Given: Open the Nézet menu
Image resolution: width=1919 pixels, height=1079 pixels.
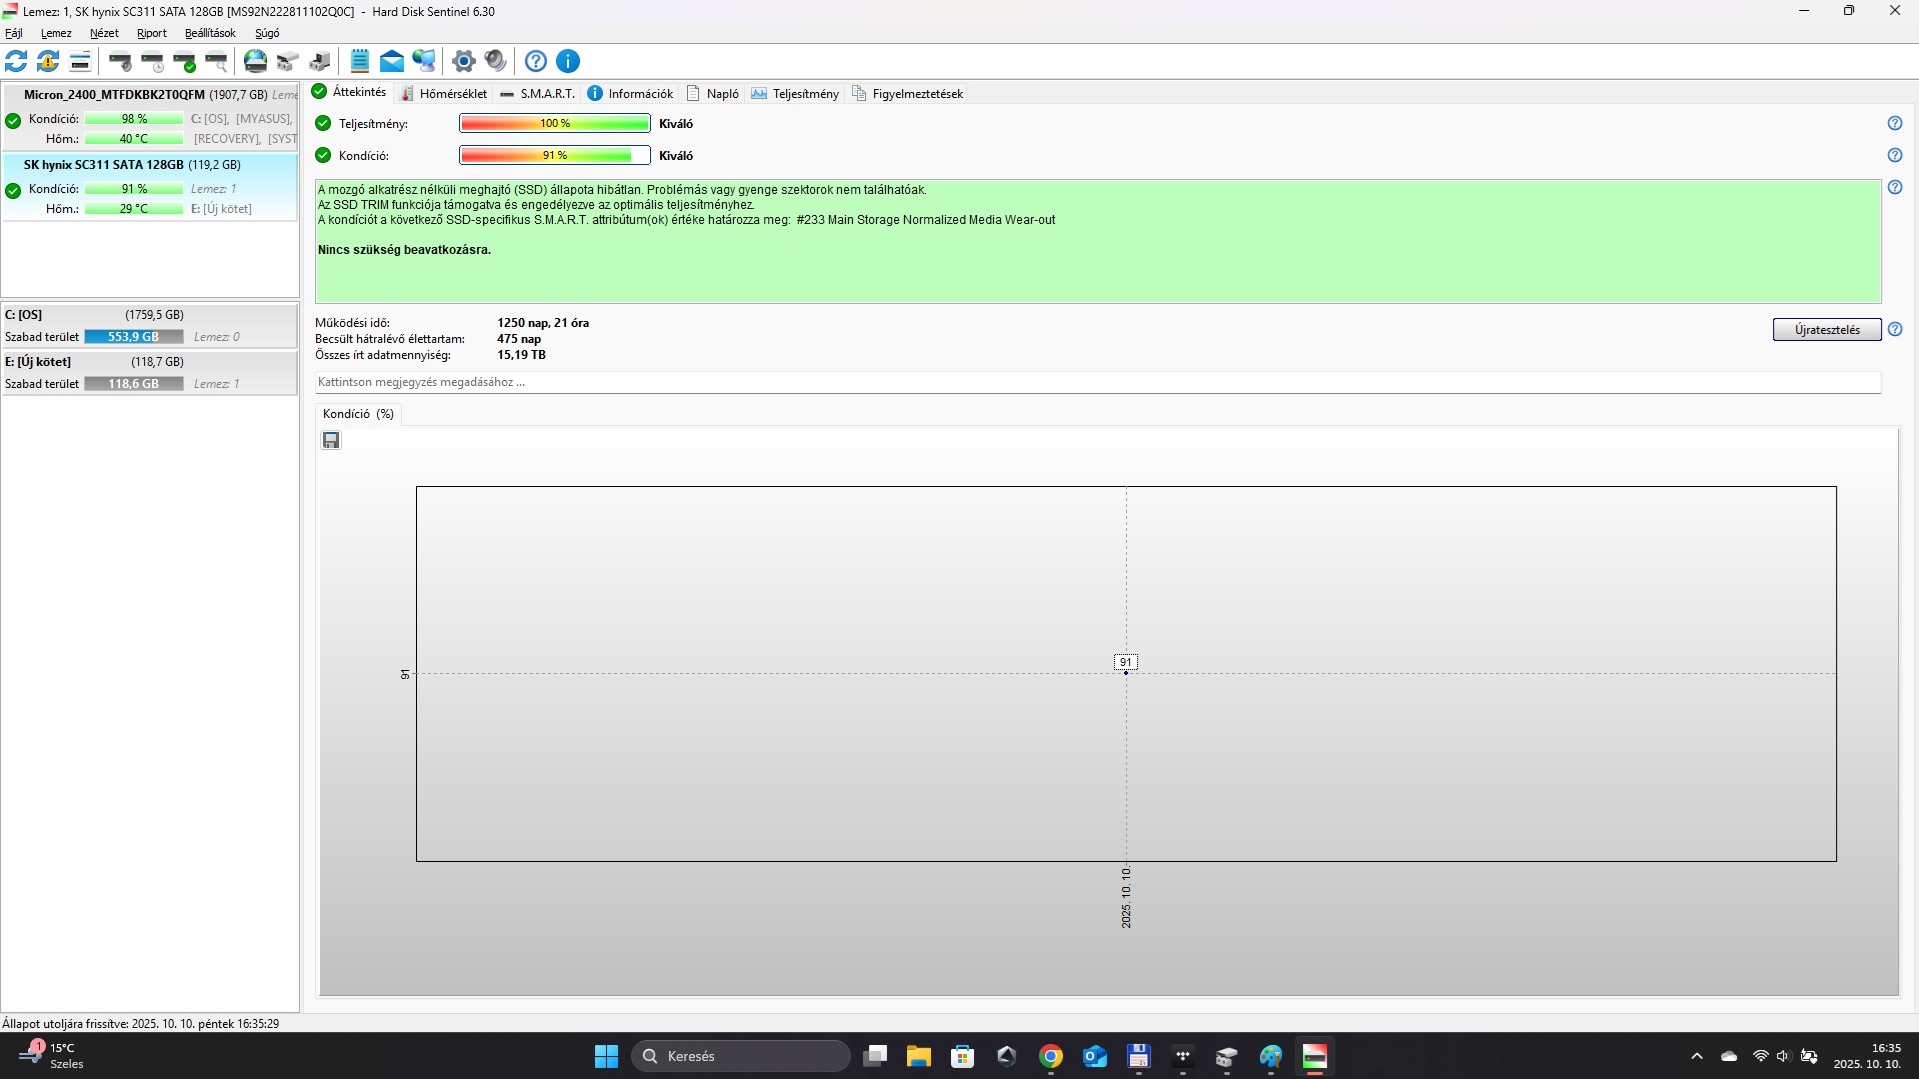Looking at the screenshot, I should (x=104, y=33).
